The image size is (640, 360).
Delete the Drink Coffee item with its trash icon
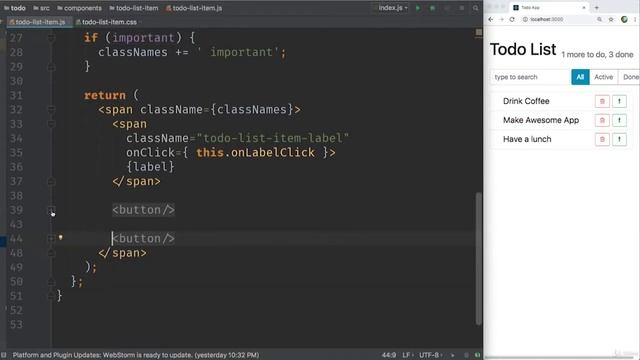[602, 101]
